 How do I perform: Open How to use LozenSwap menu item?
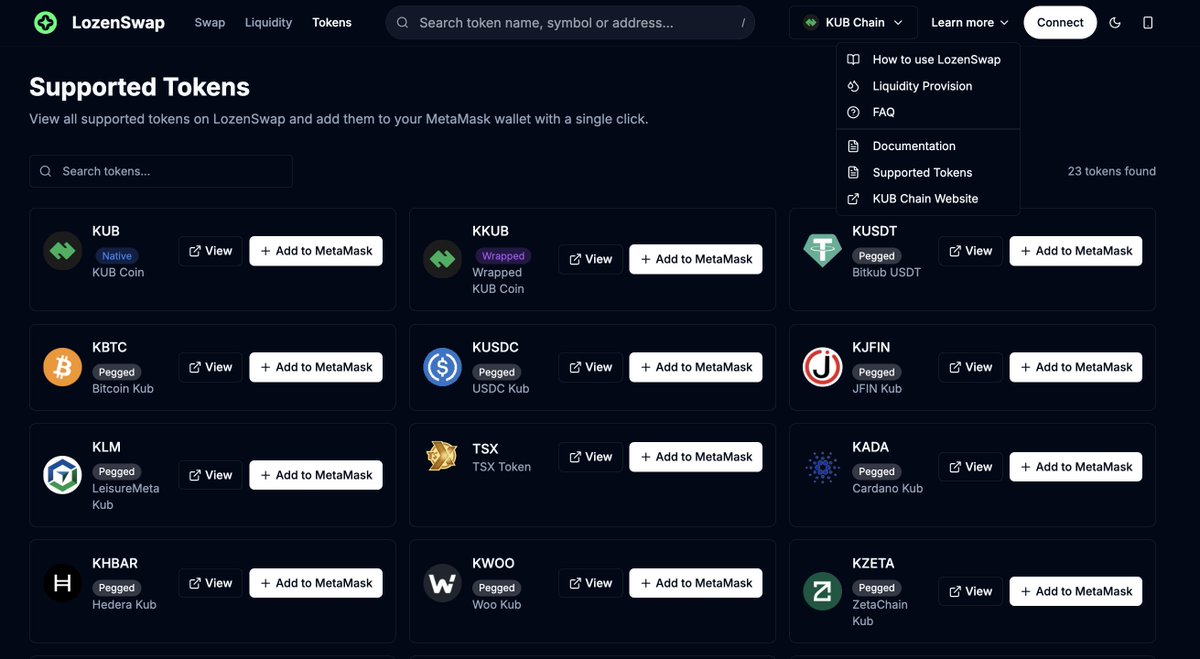click(x=928, y=59)
